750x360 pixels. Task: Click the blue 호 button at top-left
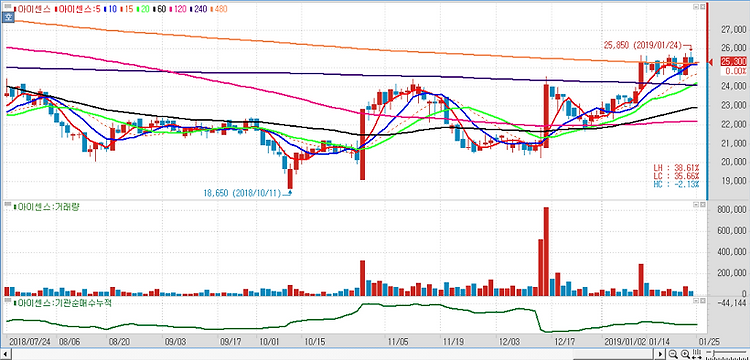click(x=7, y=18)
